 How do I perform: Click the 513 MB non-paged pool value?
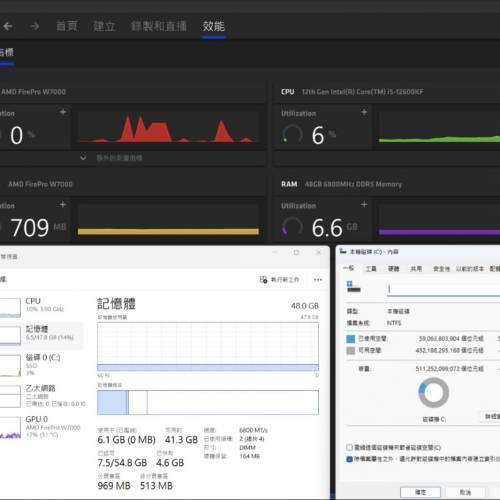(156, 486)
